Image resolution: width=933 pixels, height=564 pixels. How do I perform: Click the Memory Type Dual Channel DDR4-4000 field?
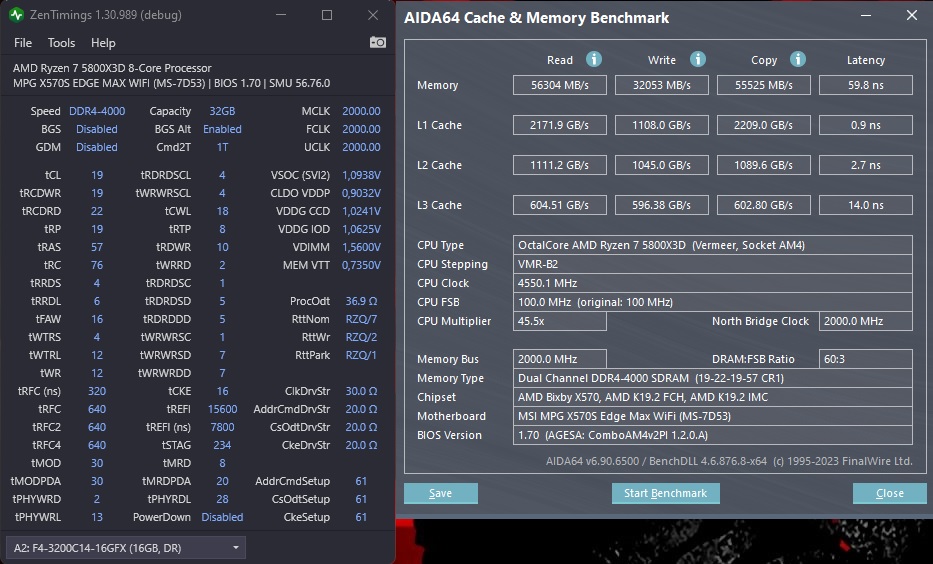(712, 378)
